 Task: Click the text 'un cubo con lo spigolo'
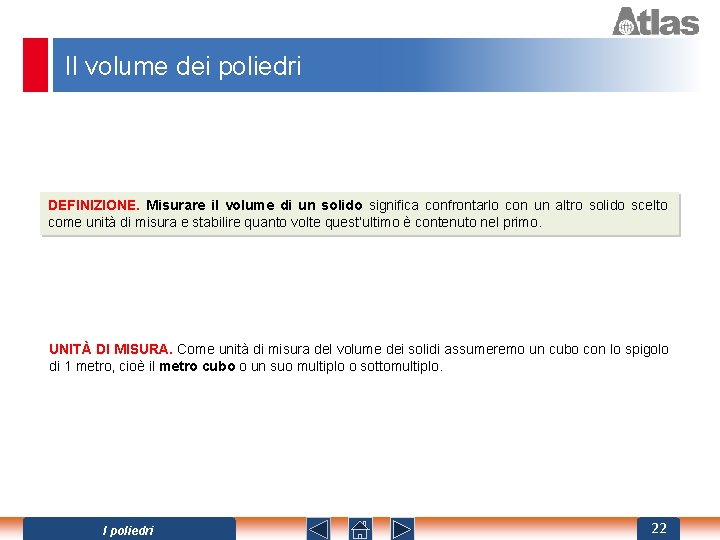pos(599,349)
